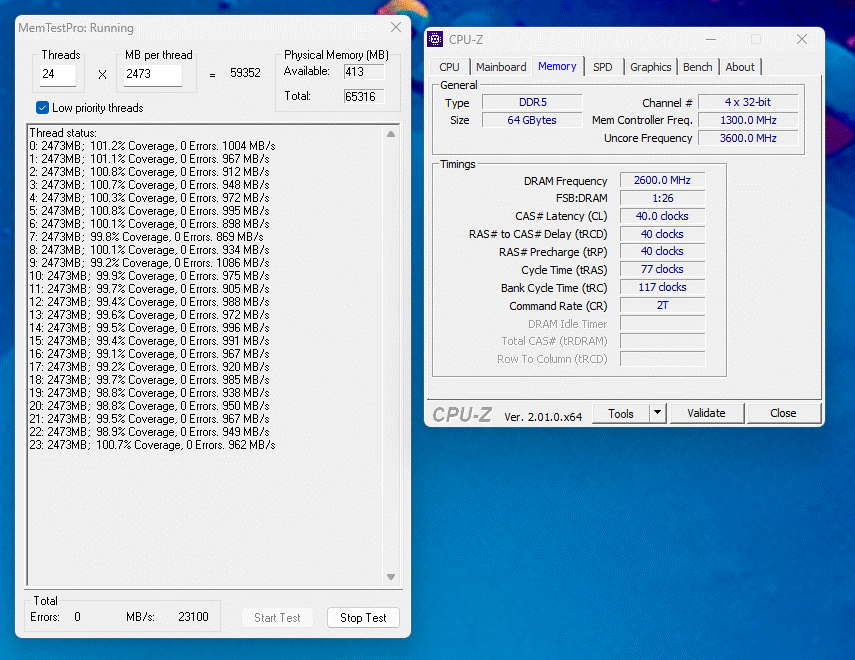Viewport: 855px width, 660px height.
Task: Click the total MB/s value 23100
Action: point(193,617)
